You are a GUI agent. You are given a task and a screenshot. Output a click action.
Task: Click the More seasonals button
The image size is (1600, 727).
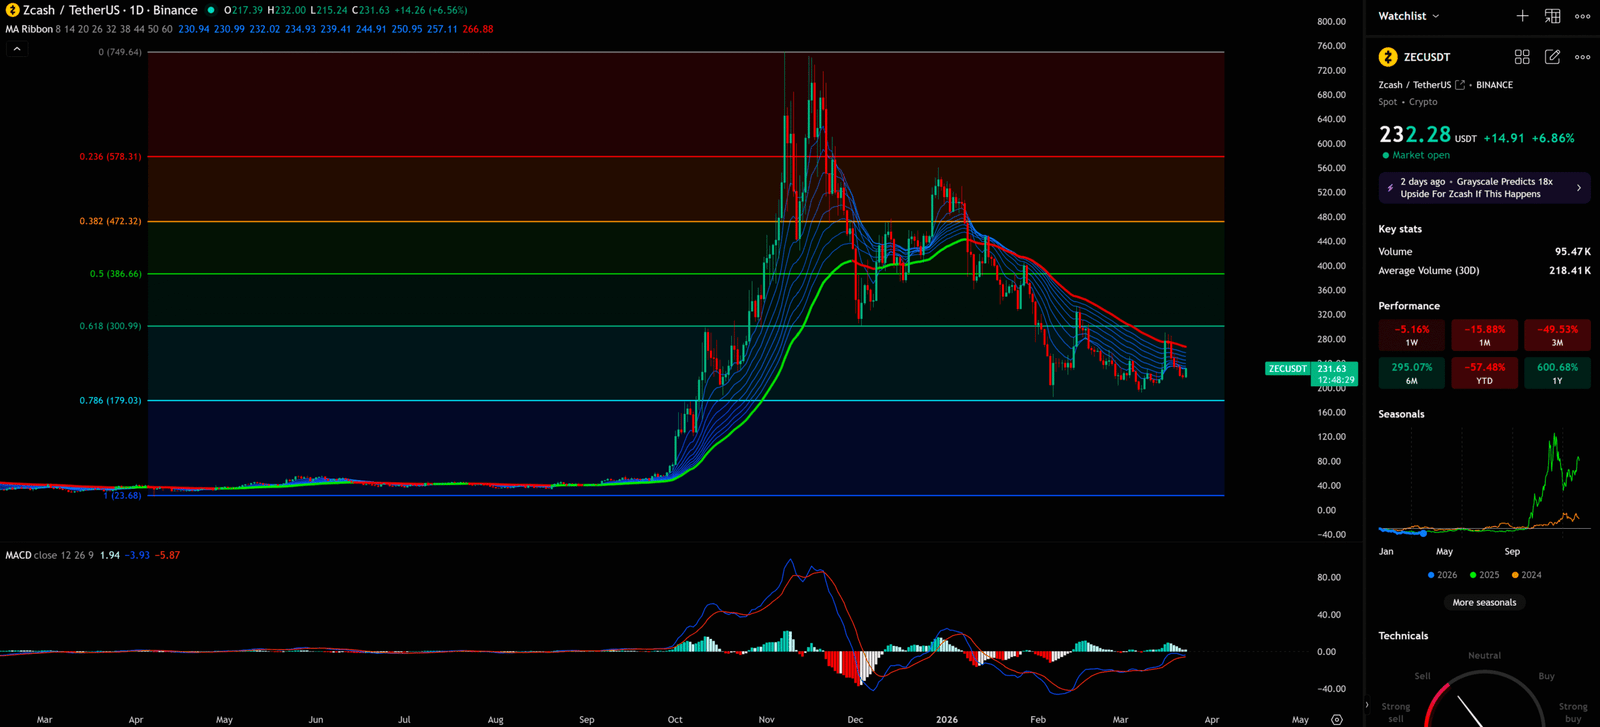[x=1484, y=602]
